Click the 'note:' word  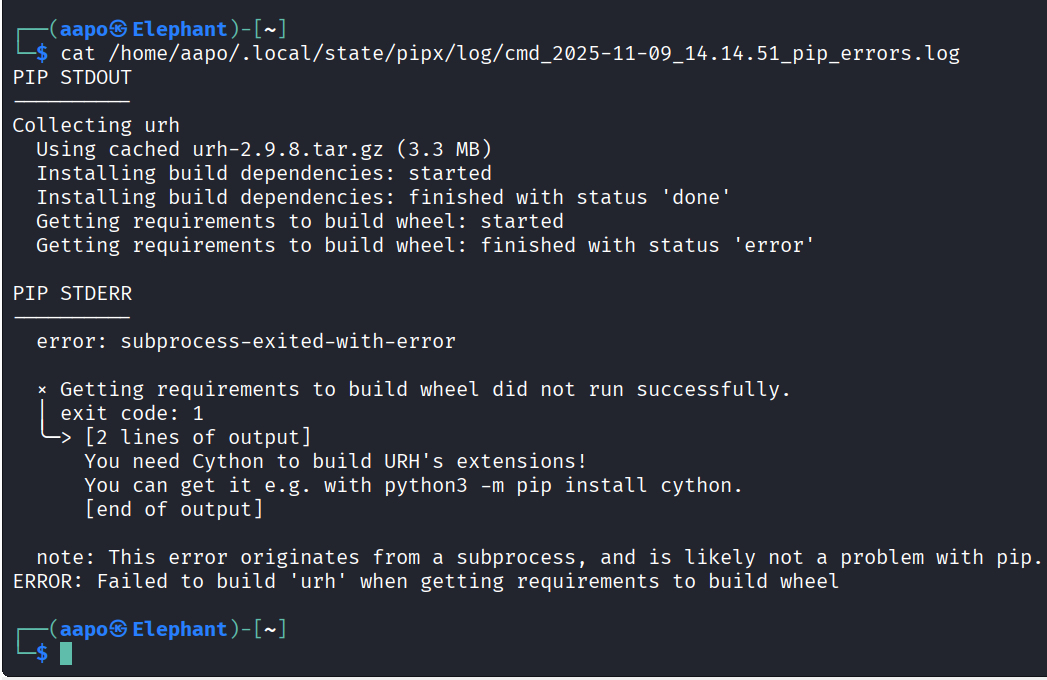pos(66,557)
